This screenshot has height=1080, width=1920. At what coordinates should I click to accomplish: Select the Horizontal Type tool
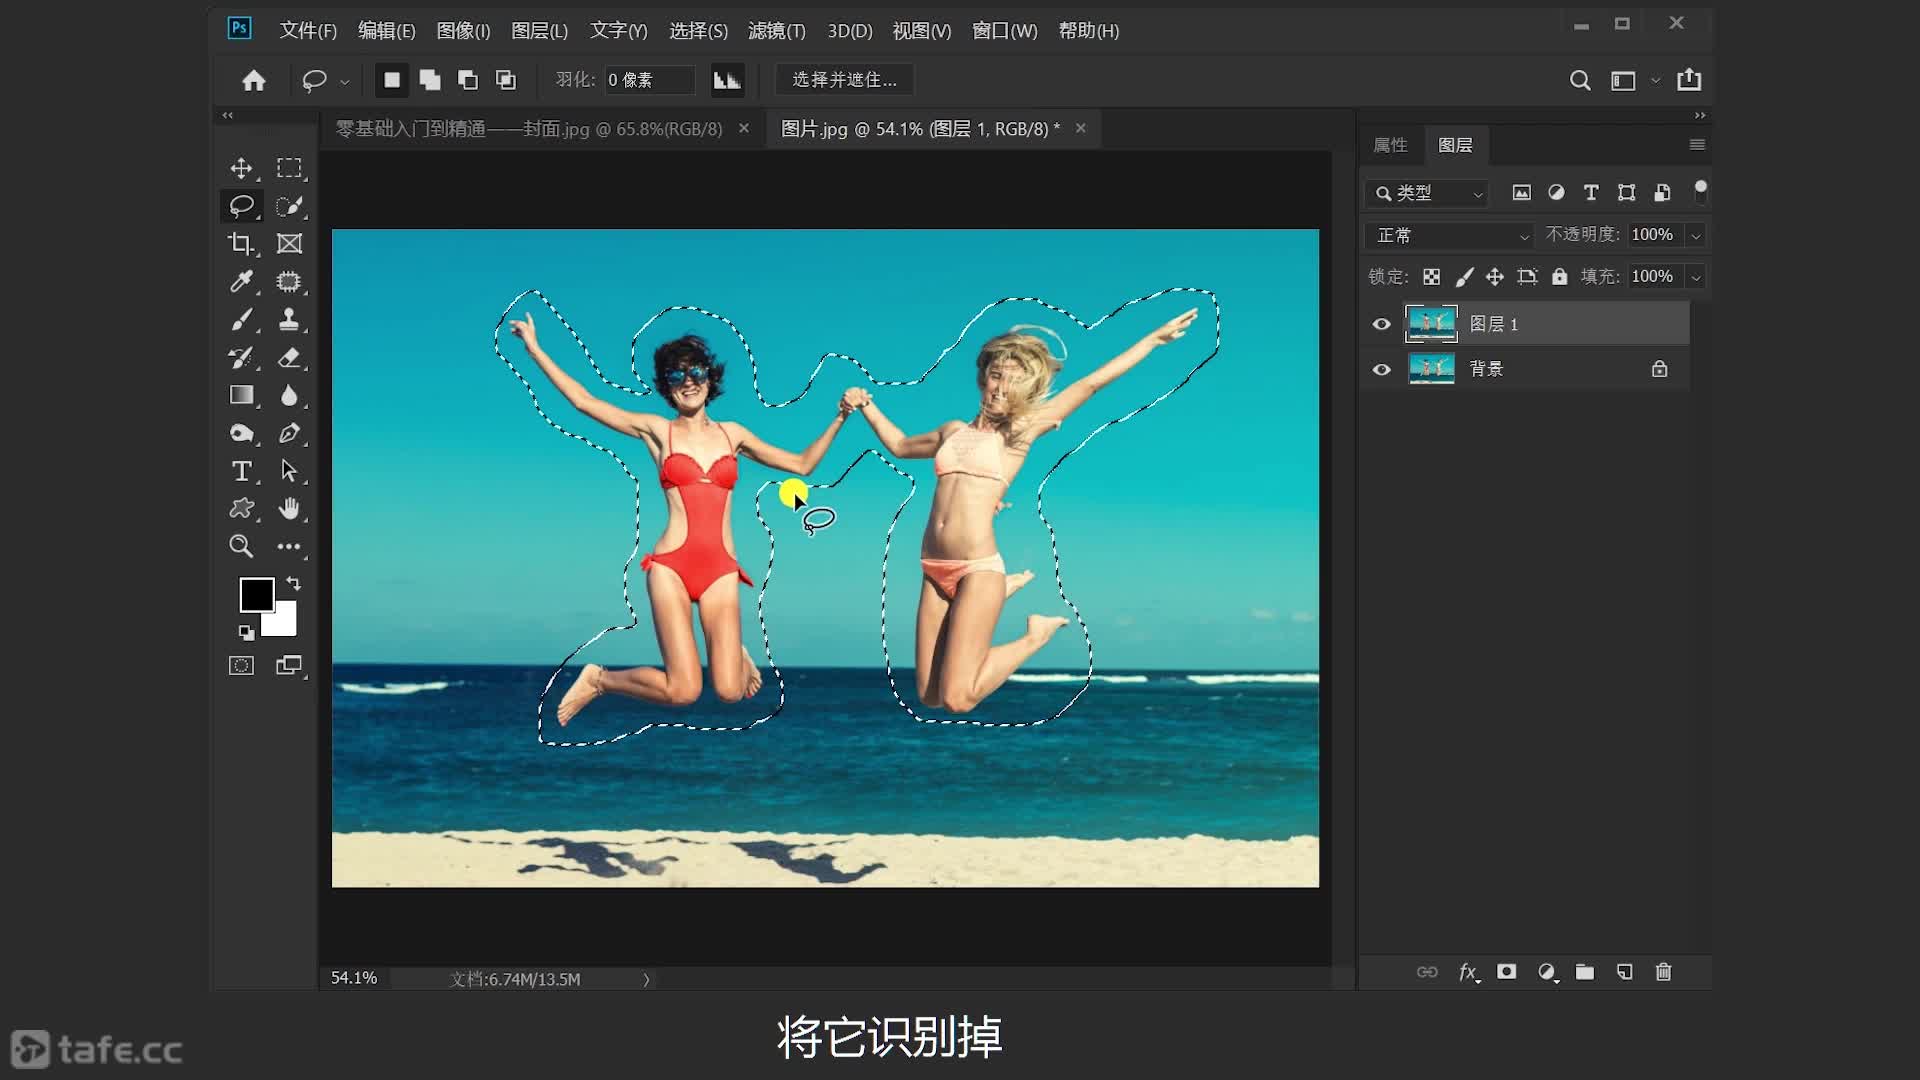pos(241,471)
